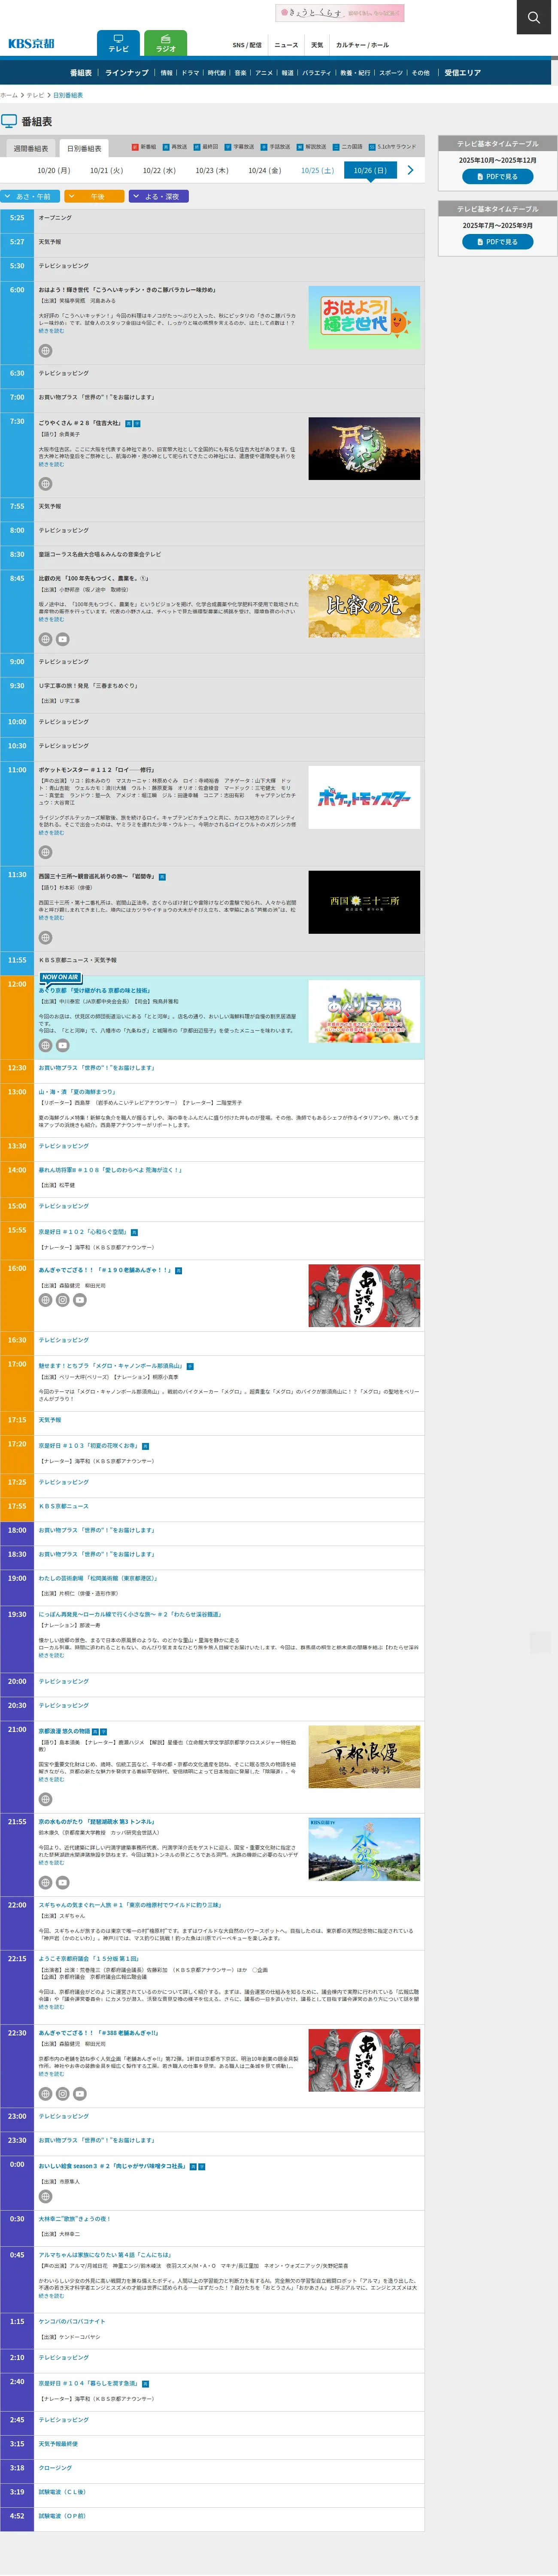The height and width of the screenshot is (2576, 558).
Task: Expand 続きを読む for おはよう!輝き世代
Action: coord(51,331)
